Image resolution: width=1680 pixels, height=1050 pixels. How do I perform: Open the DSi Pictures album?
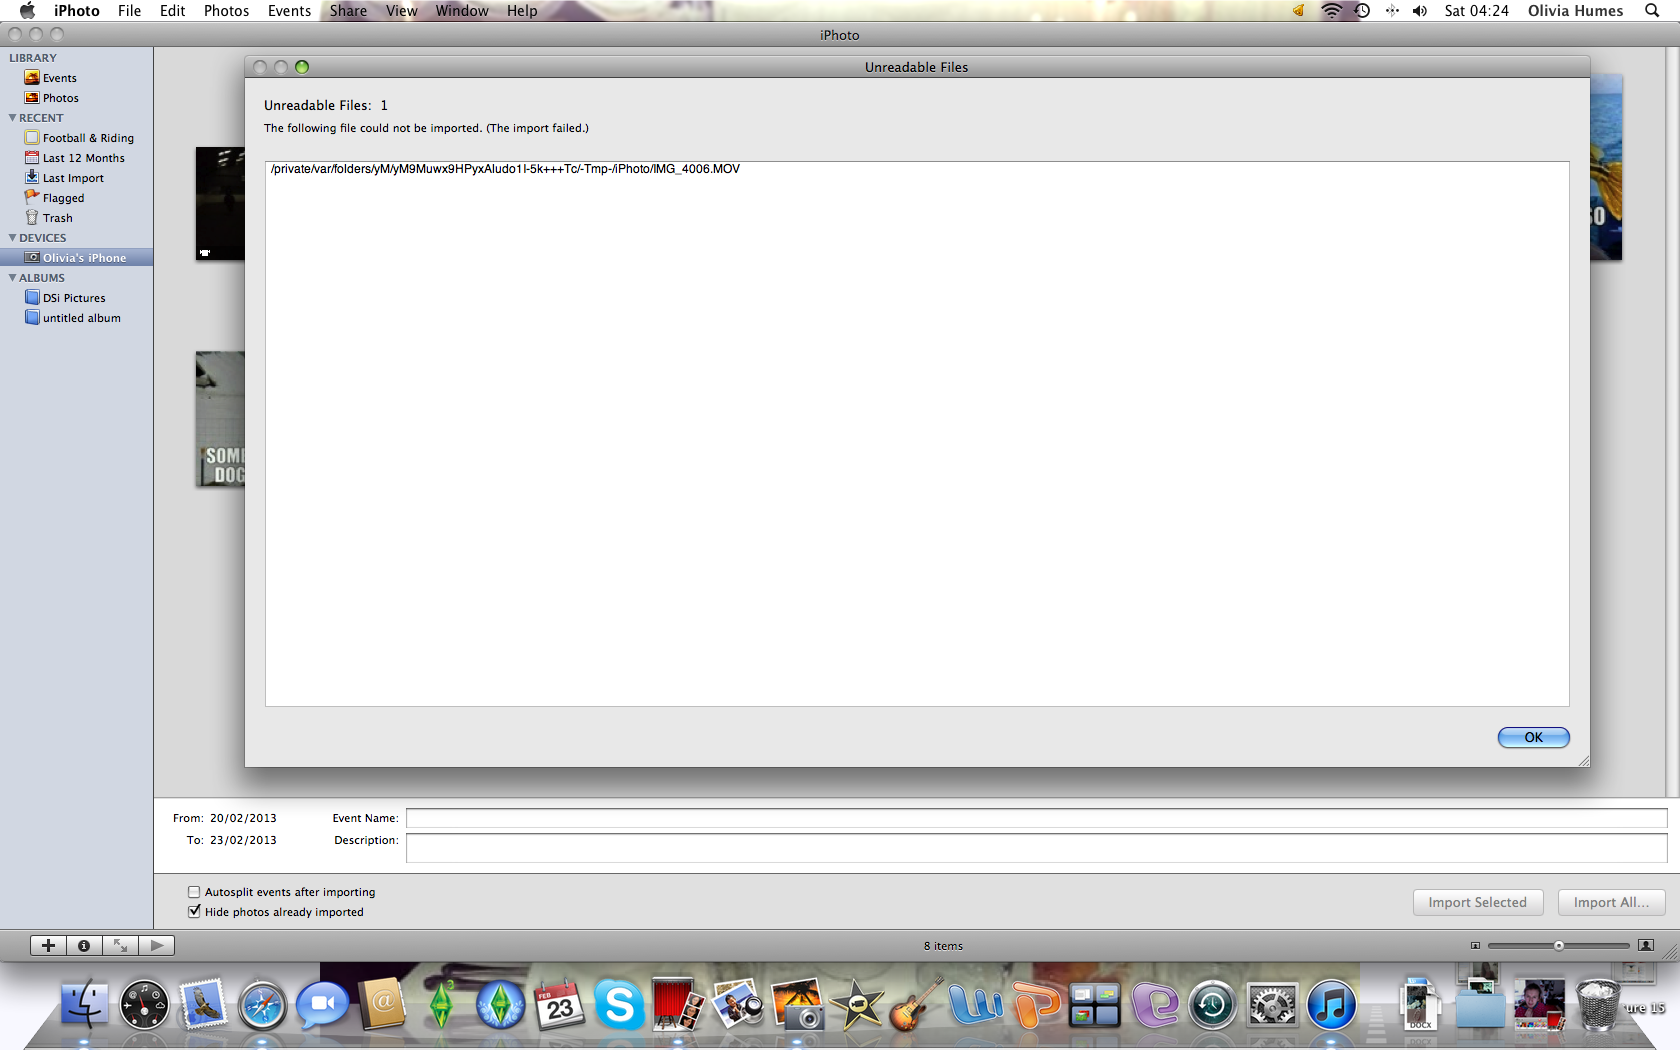point(74,298)
